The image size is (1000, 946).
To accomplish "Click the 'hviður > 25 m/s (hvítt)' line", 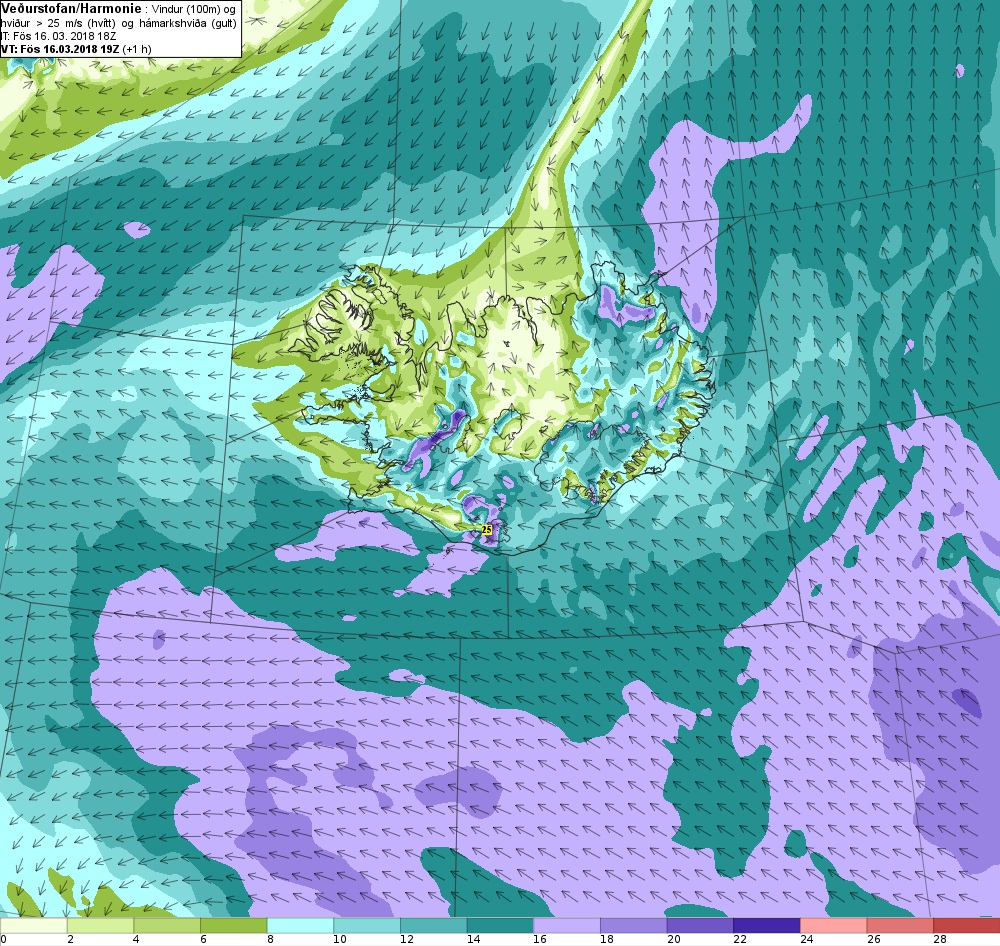I will [x=57, y=23].
